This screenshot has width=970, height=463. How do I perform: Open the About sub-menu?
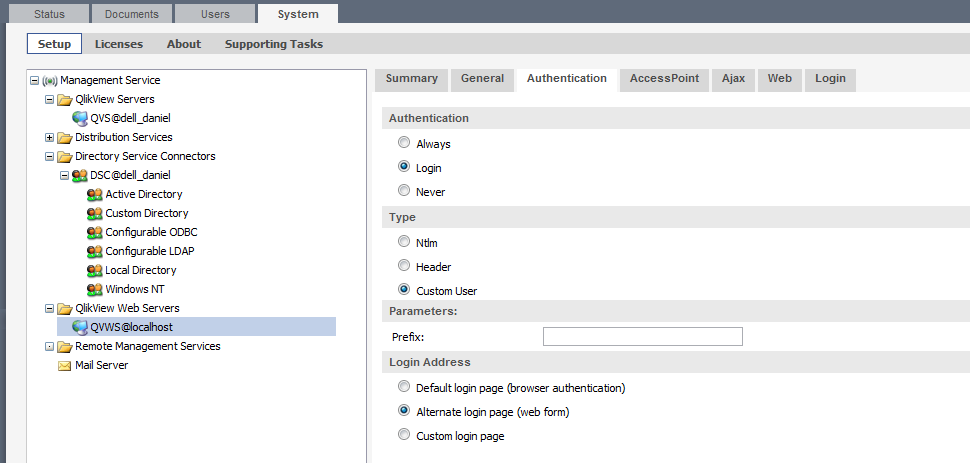click(184, 44)
